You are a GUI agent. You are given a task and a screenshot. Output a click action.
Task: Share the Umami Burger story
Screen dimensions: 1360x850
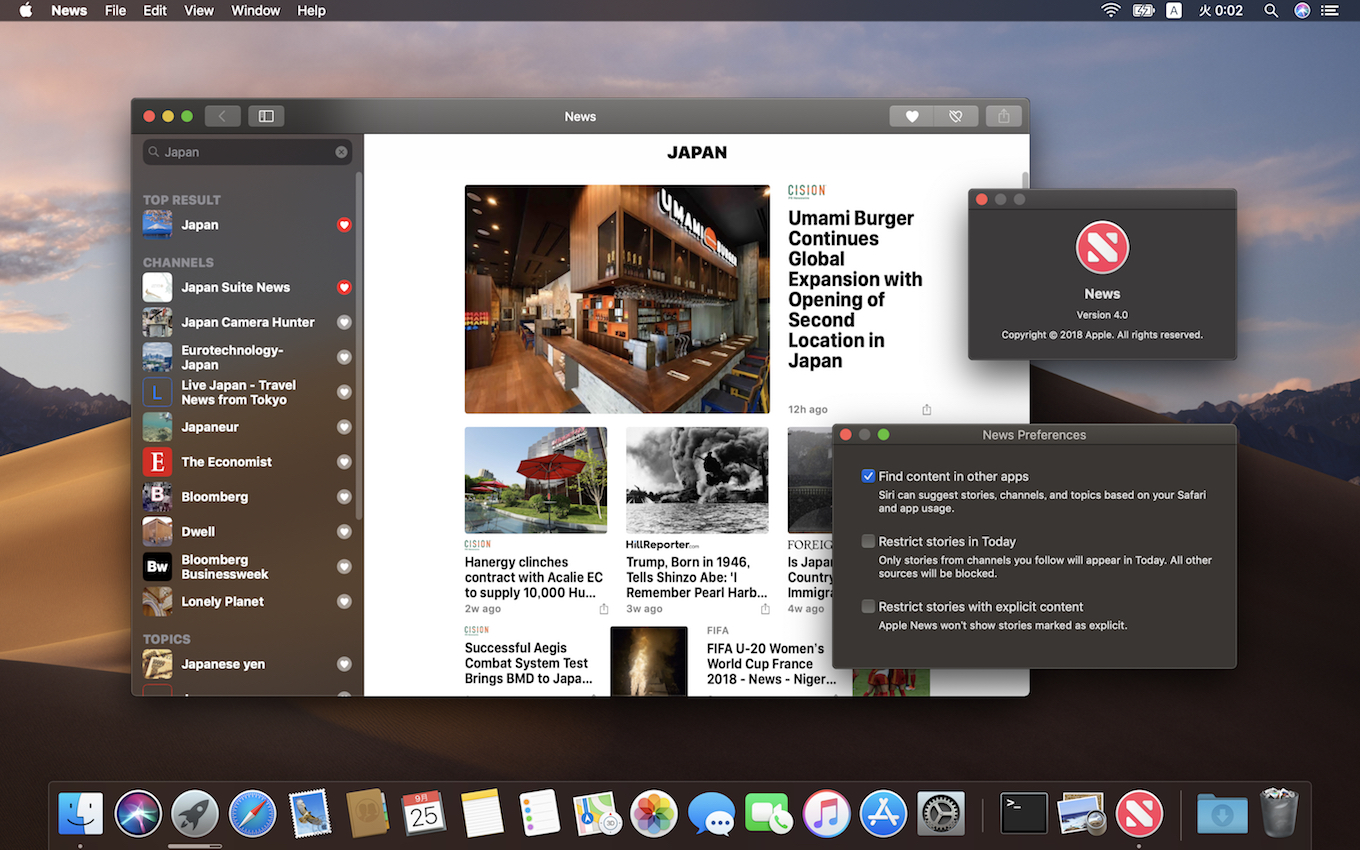click(927, 410)
